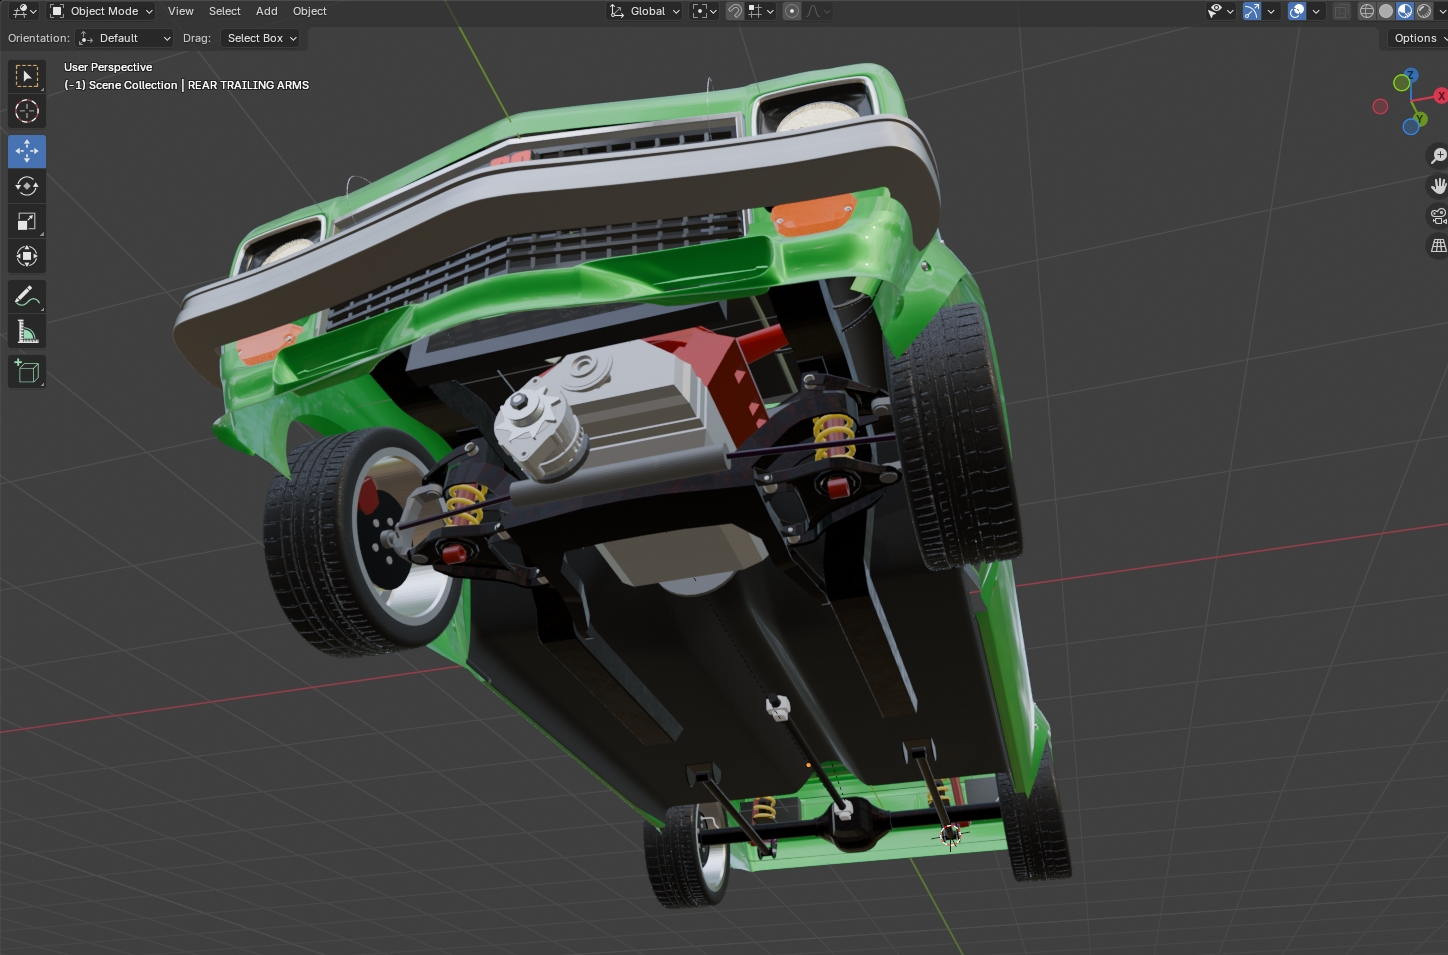Screen dimensions: 1448x955
Task: Enable proportional editing toggle
Action: (792, 11)
